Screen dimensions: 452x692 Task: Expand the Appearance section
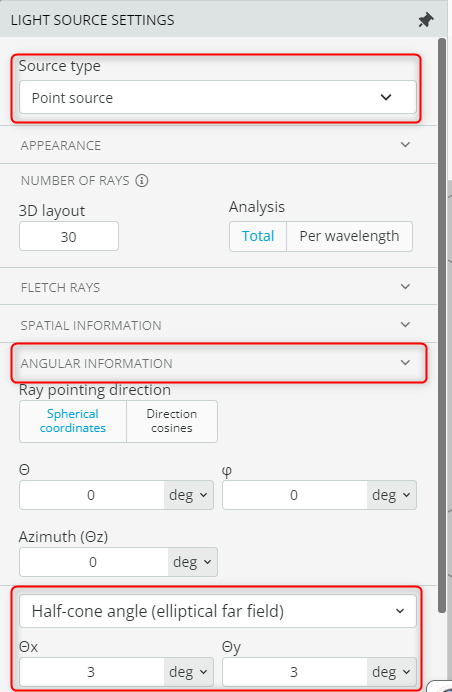pos(218,145)
